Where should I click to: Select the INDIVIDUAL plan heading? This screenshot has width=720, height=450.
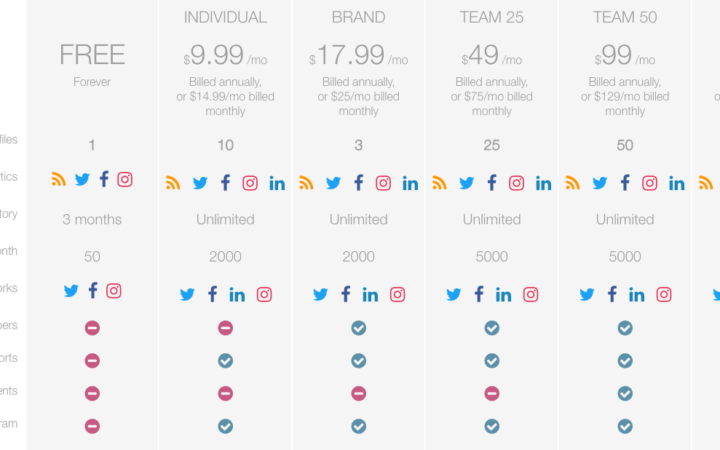pos(225,18)
